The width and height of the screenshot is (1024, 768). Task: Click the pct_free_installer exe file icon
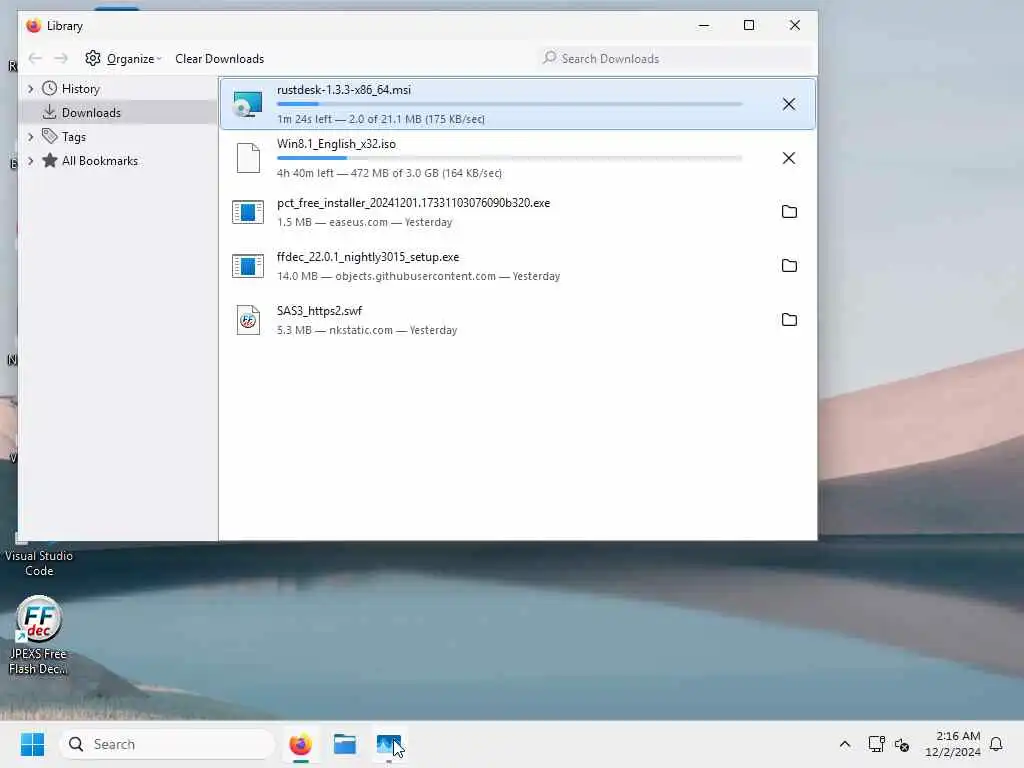coord(248,212)
